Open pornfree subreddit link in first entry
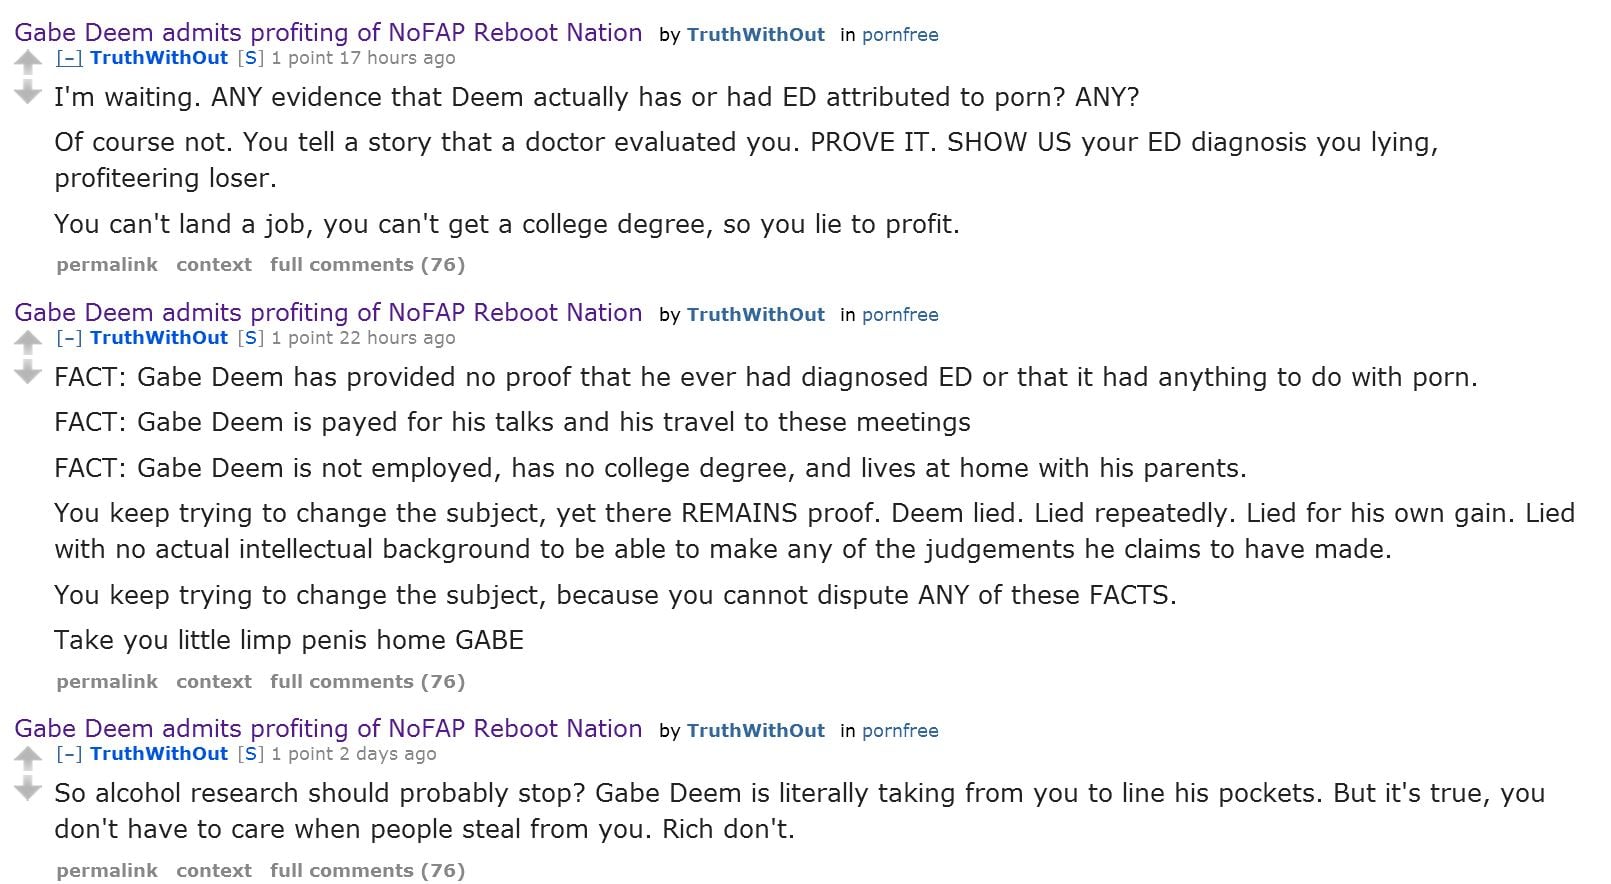The image size is (1611, 884). tap(900, 35)
